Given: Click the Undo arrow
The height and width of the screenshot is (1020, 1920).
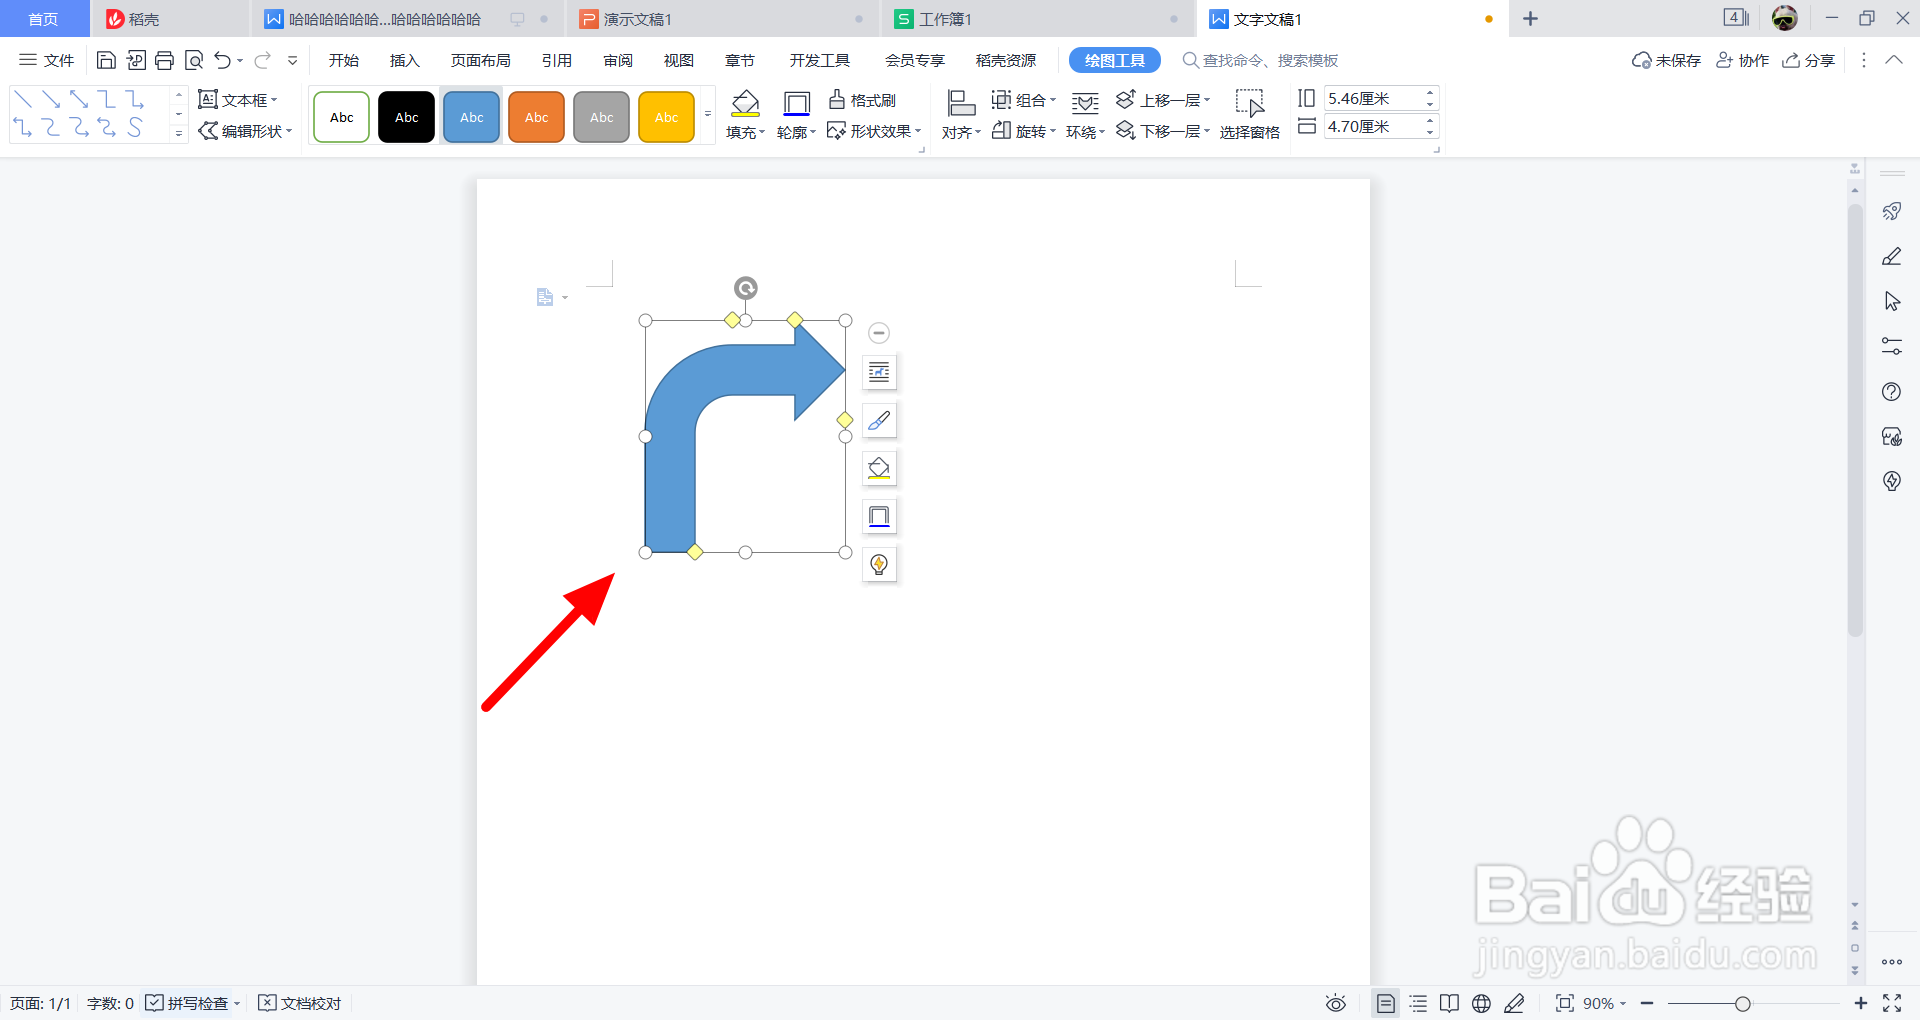Looking at the screenshot, I should tap(223, 61).
